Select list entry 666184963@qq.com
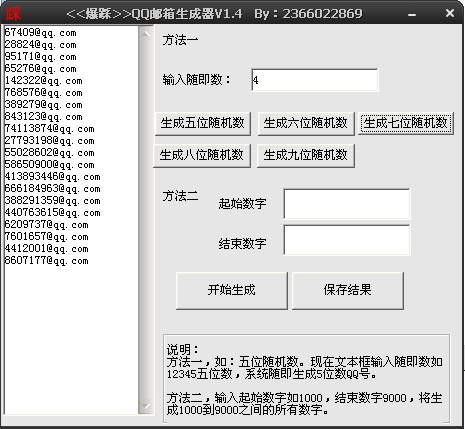Image resolution: width=465 pixels, height=429 pixels. click(x=52, y=189)
